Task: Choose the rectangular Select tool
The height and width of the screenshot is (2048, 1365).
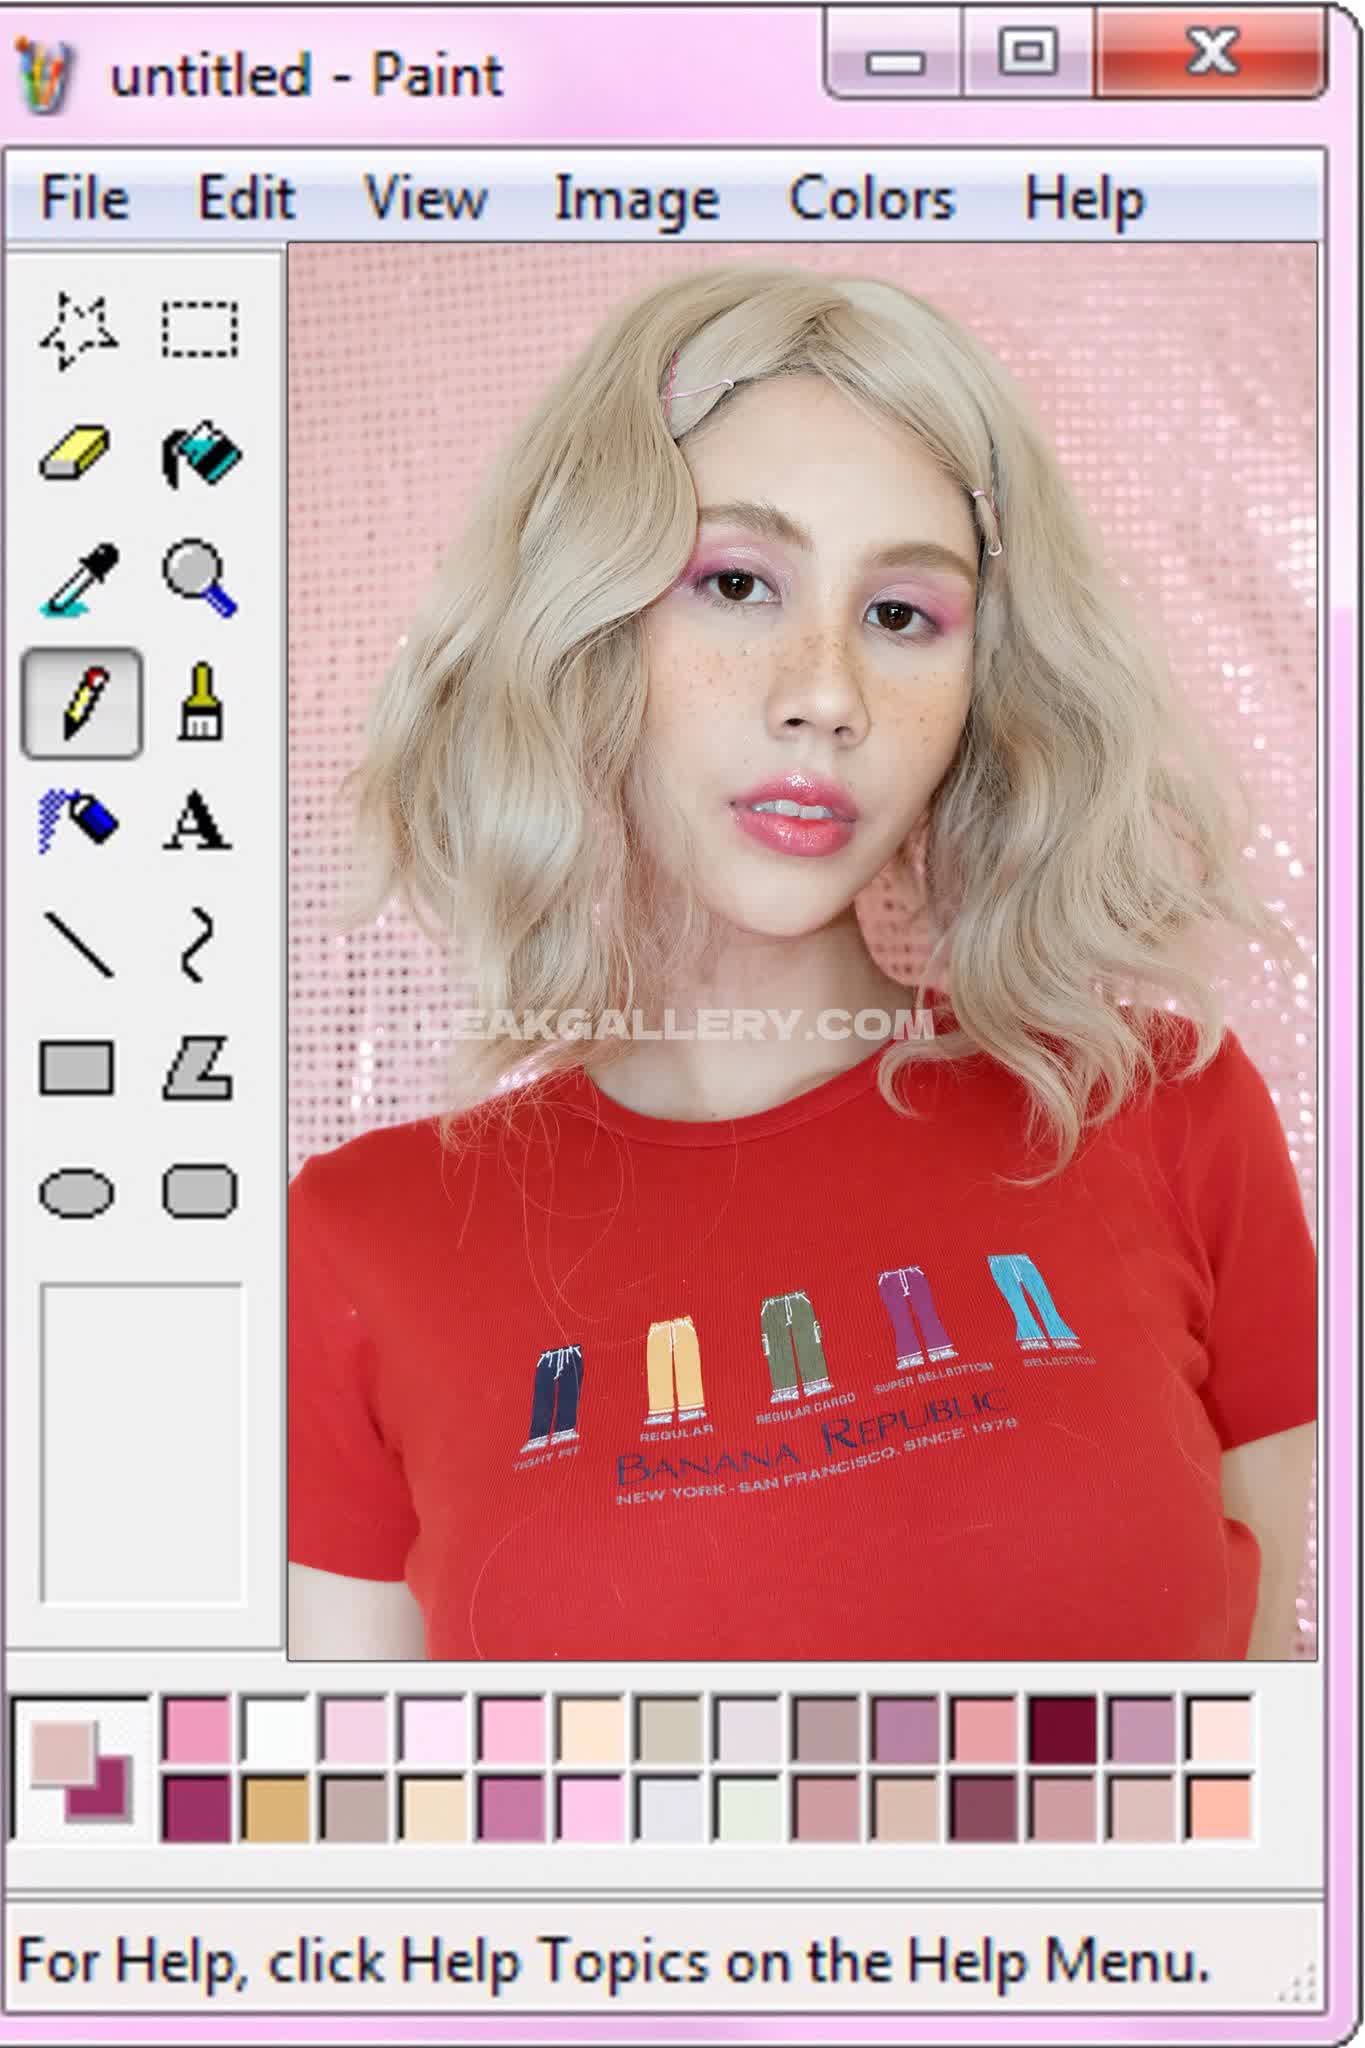Action: click(x=200, y=329)
